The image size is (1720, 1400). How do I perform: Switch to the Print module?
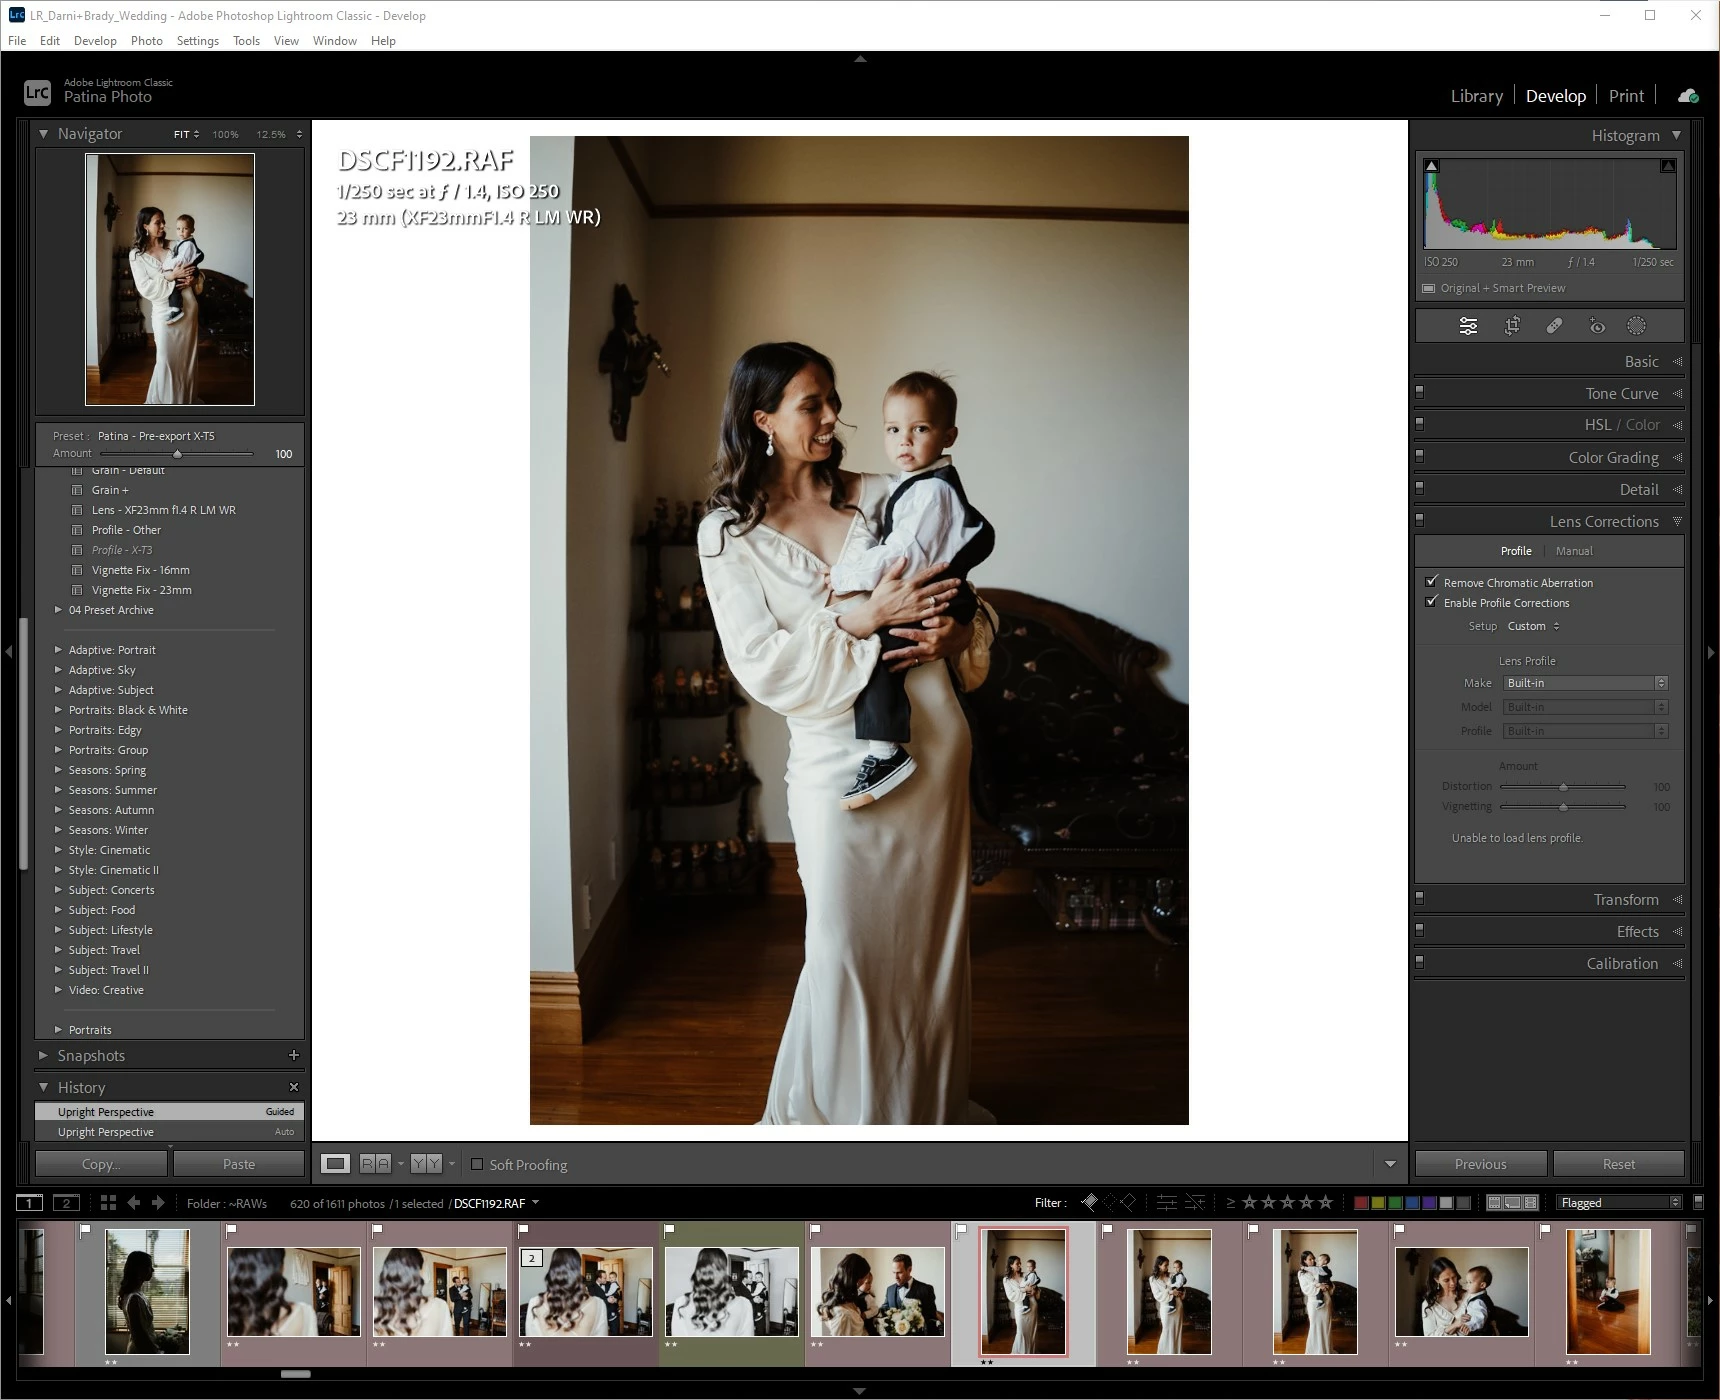coord(1626,96)
